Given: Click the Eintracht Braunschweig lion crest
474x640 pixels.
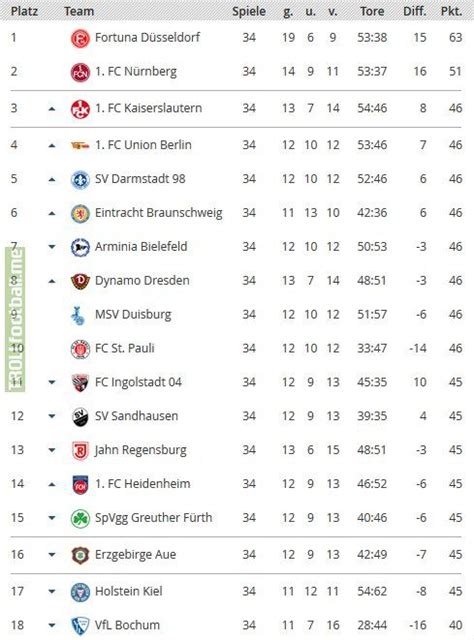Looking at the screenshot, I should (x=80, y=213).
